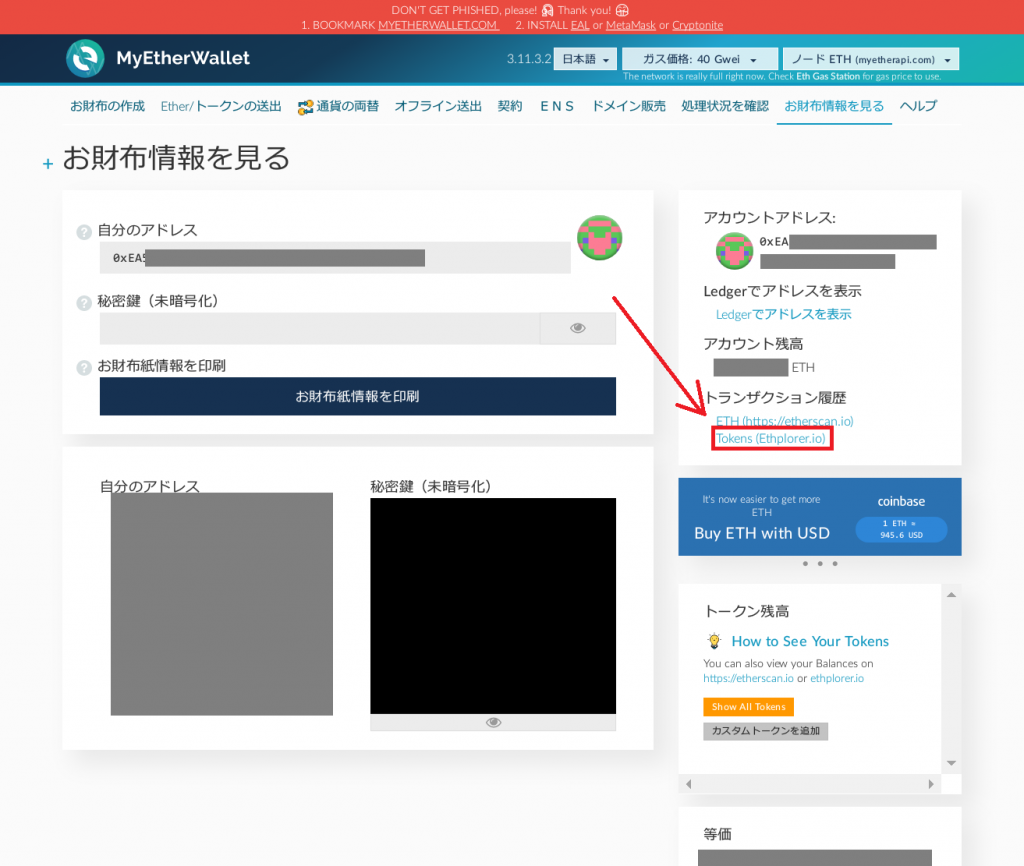The height and width of the screenshot is (866, 1024).
Task: Open the ノード ETH node selector dropdown
Action: pos(870,59)
